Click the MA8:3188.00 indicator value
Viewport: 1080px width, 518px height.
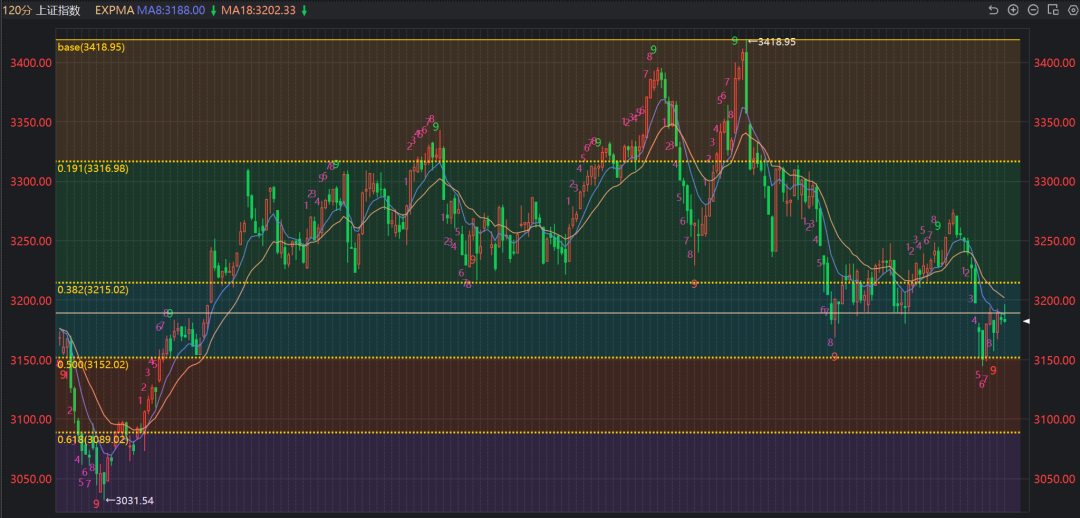pyautogui.click(x=171, y=10)
